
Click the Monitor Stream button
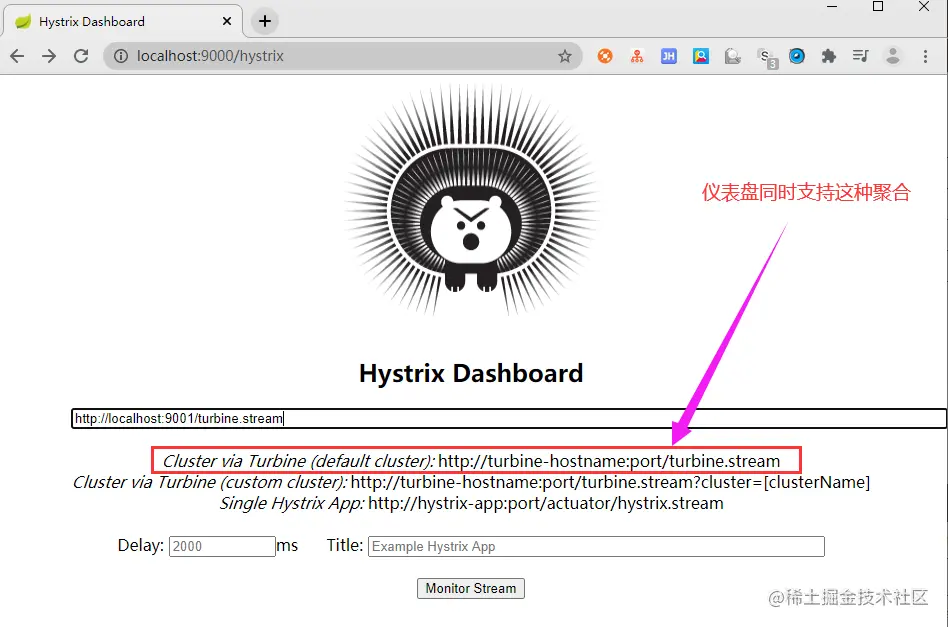tap(470, 588)
